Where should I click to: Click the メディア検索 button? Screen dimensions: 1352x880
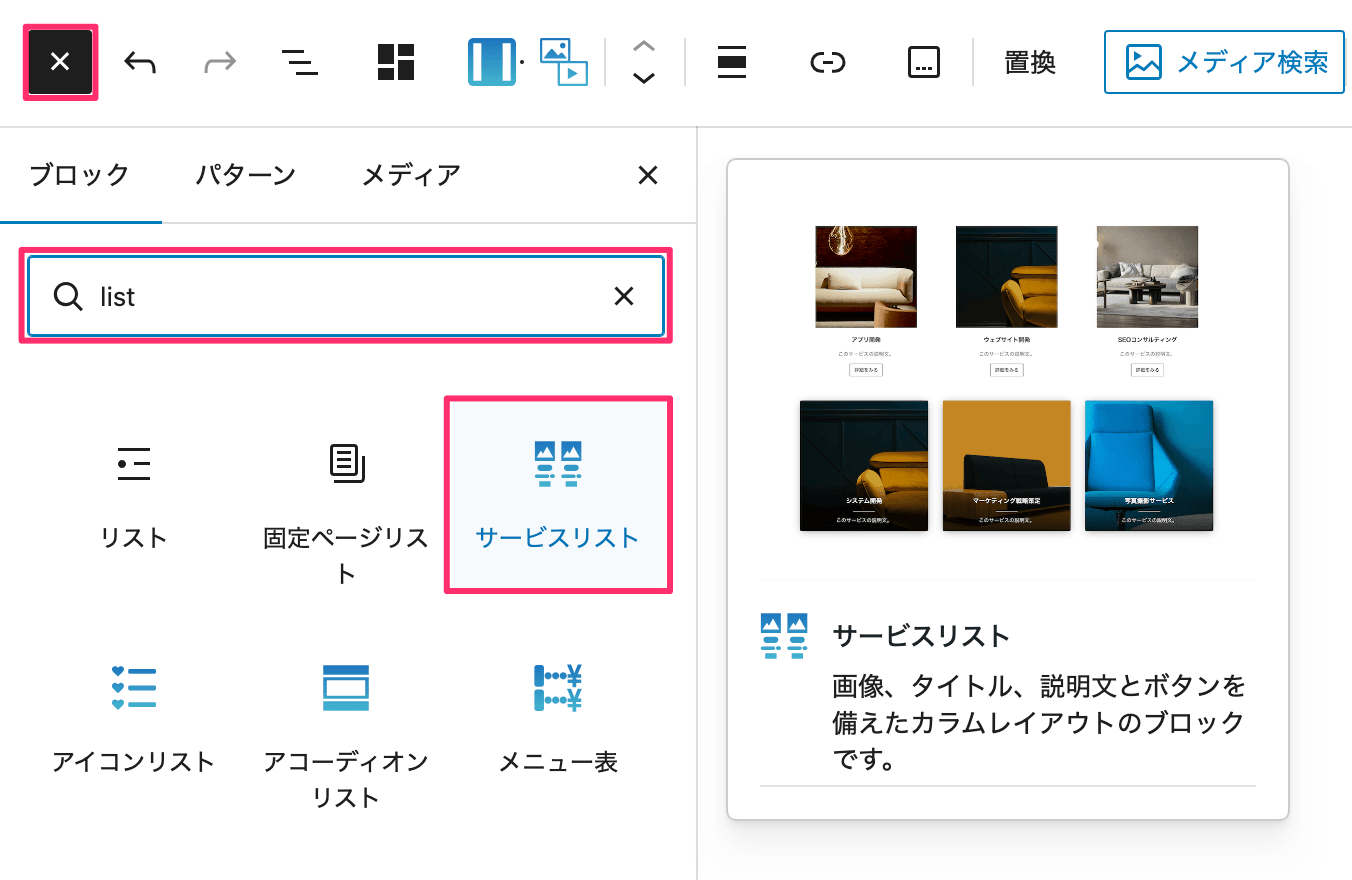[1224, 62]
